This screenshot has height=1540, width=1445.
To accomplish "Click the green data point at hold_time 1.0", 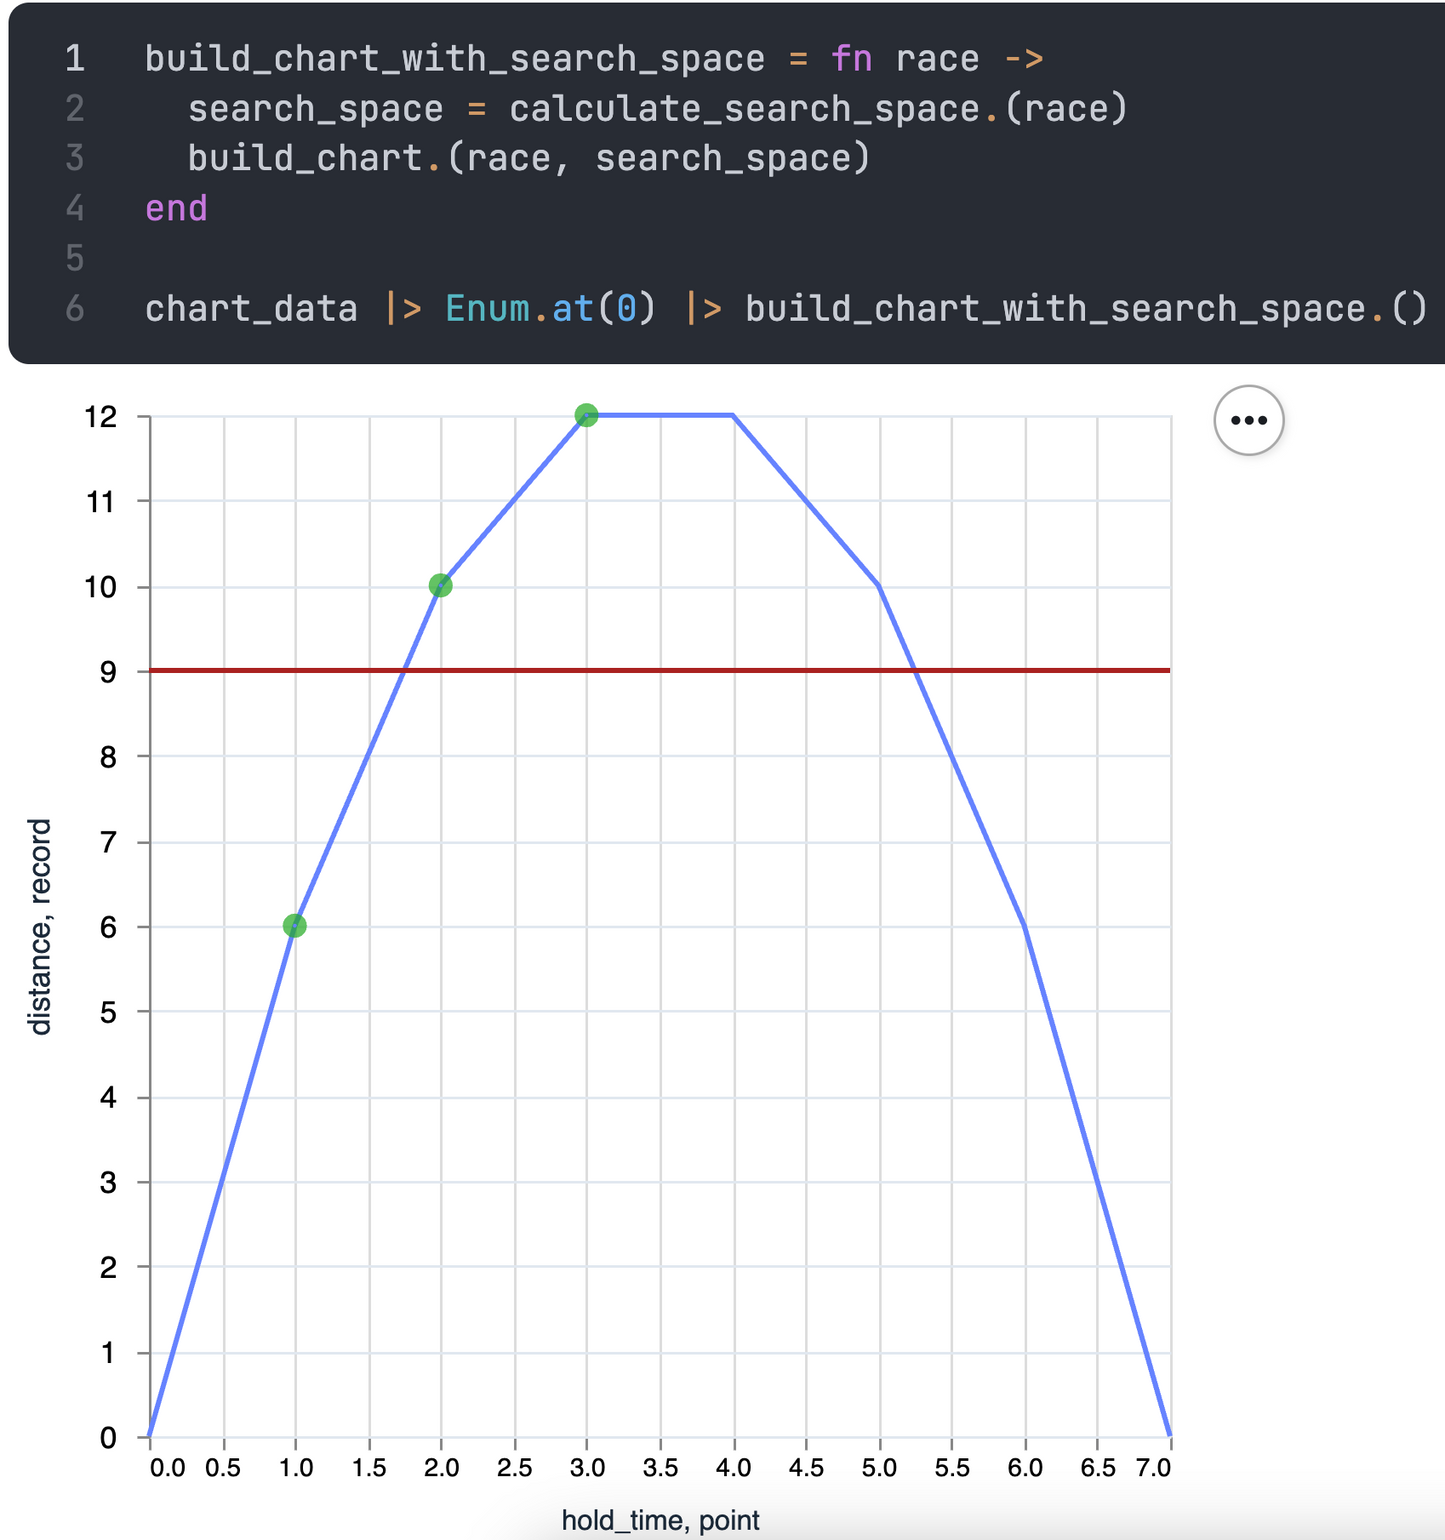I will 295,925.
